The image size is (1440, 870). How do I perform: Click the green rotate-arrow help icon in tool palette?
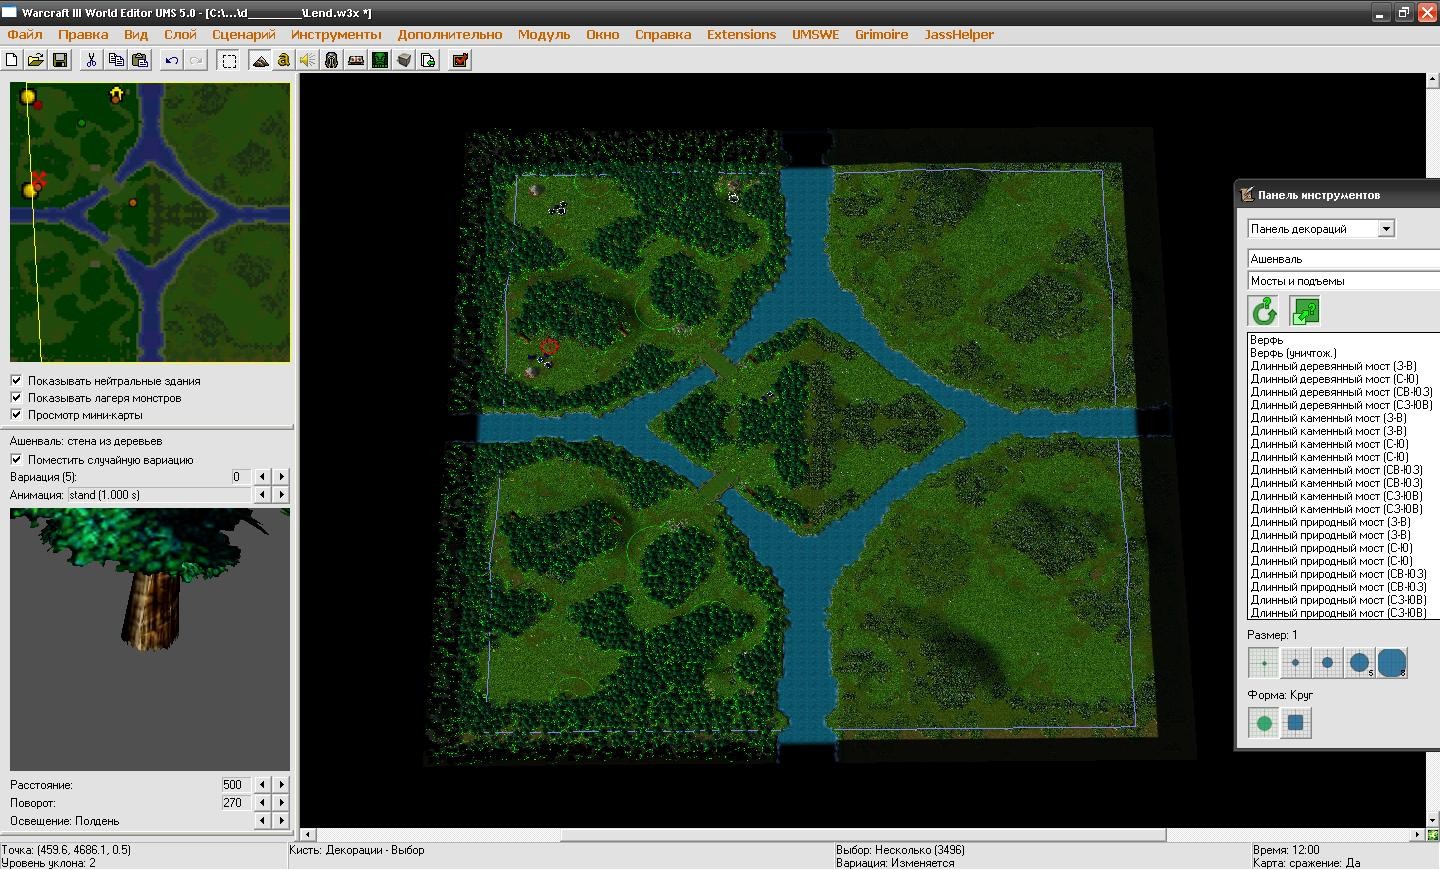(x=1265, y=312)
